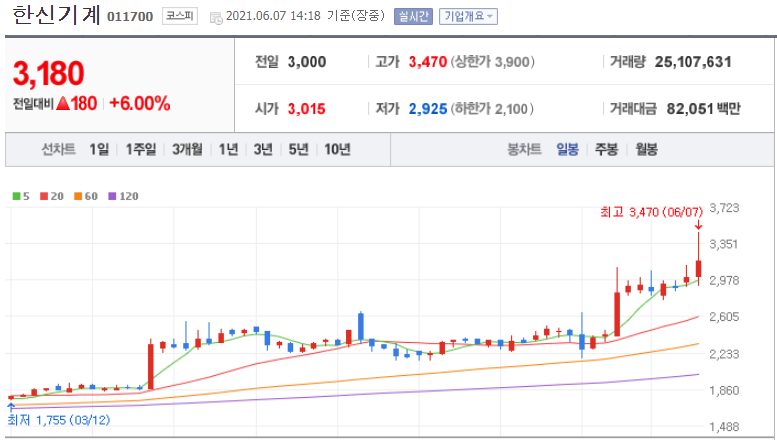Click the 1,488 y-axis price label
777x440 pixels.
click(724, 427)
